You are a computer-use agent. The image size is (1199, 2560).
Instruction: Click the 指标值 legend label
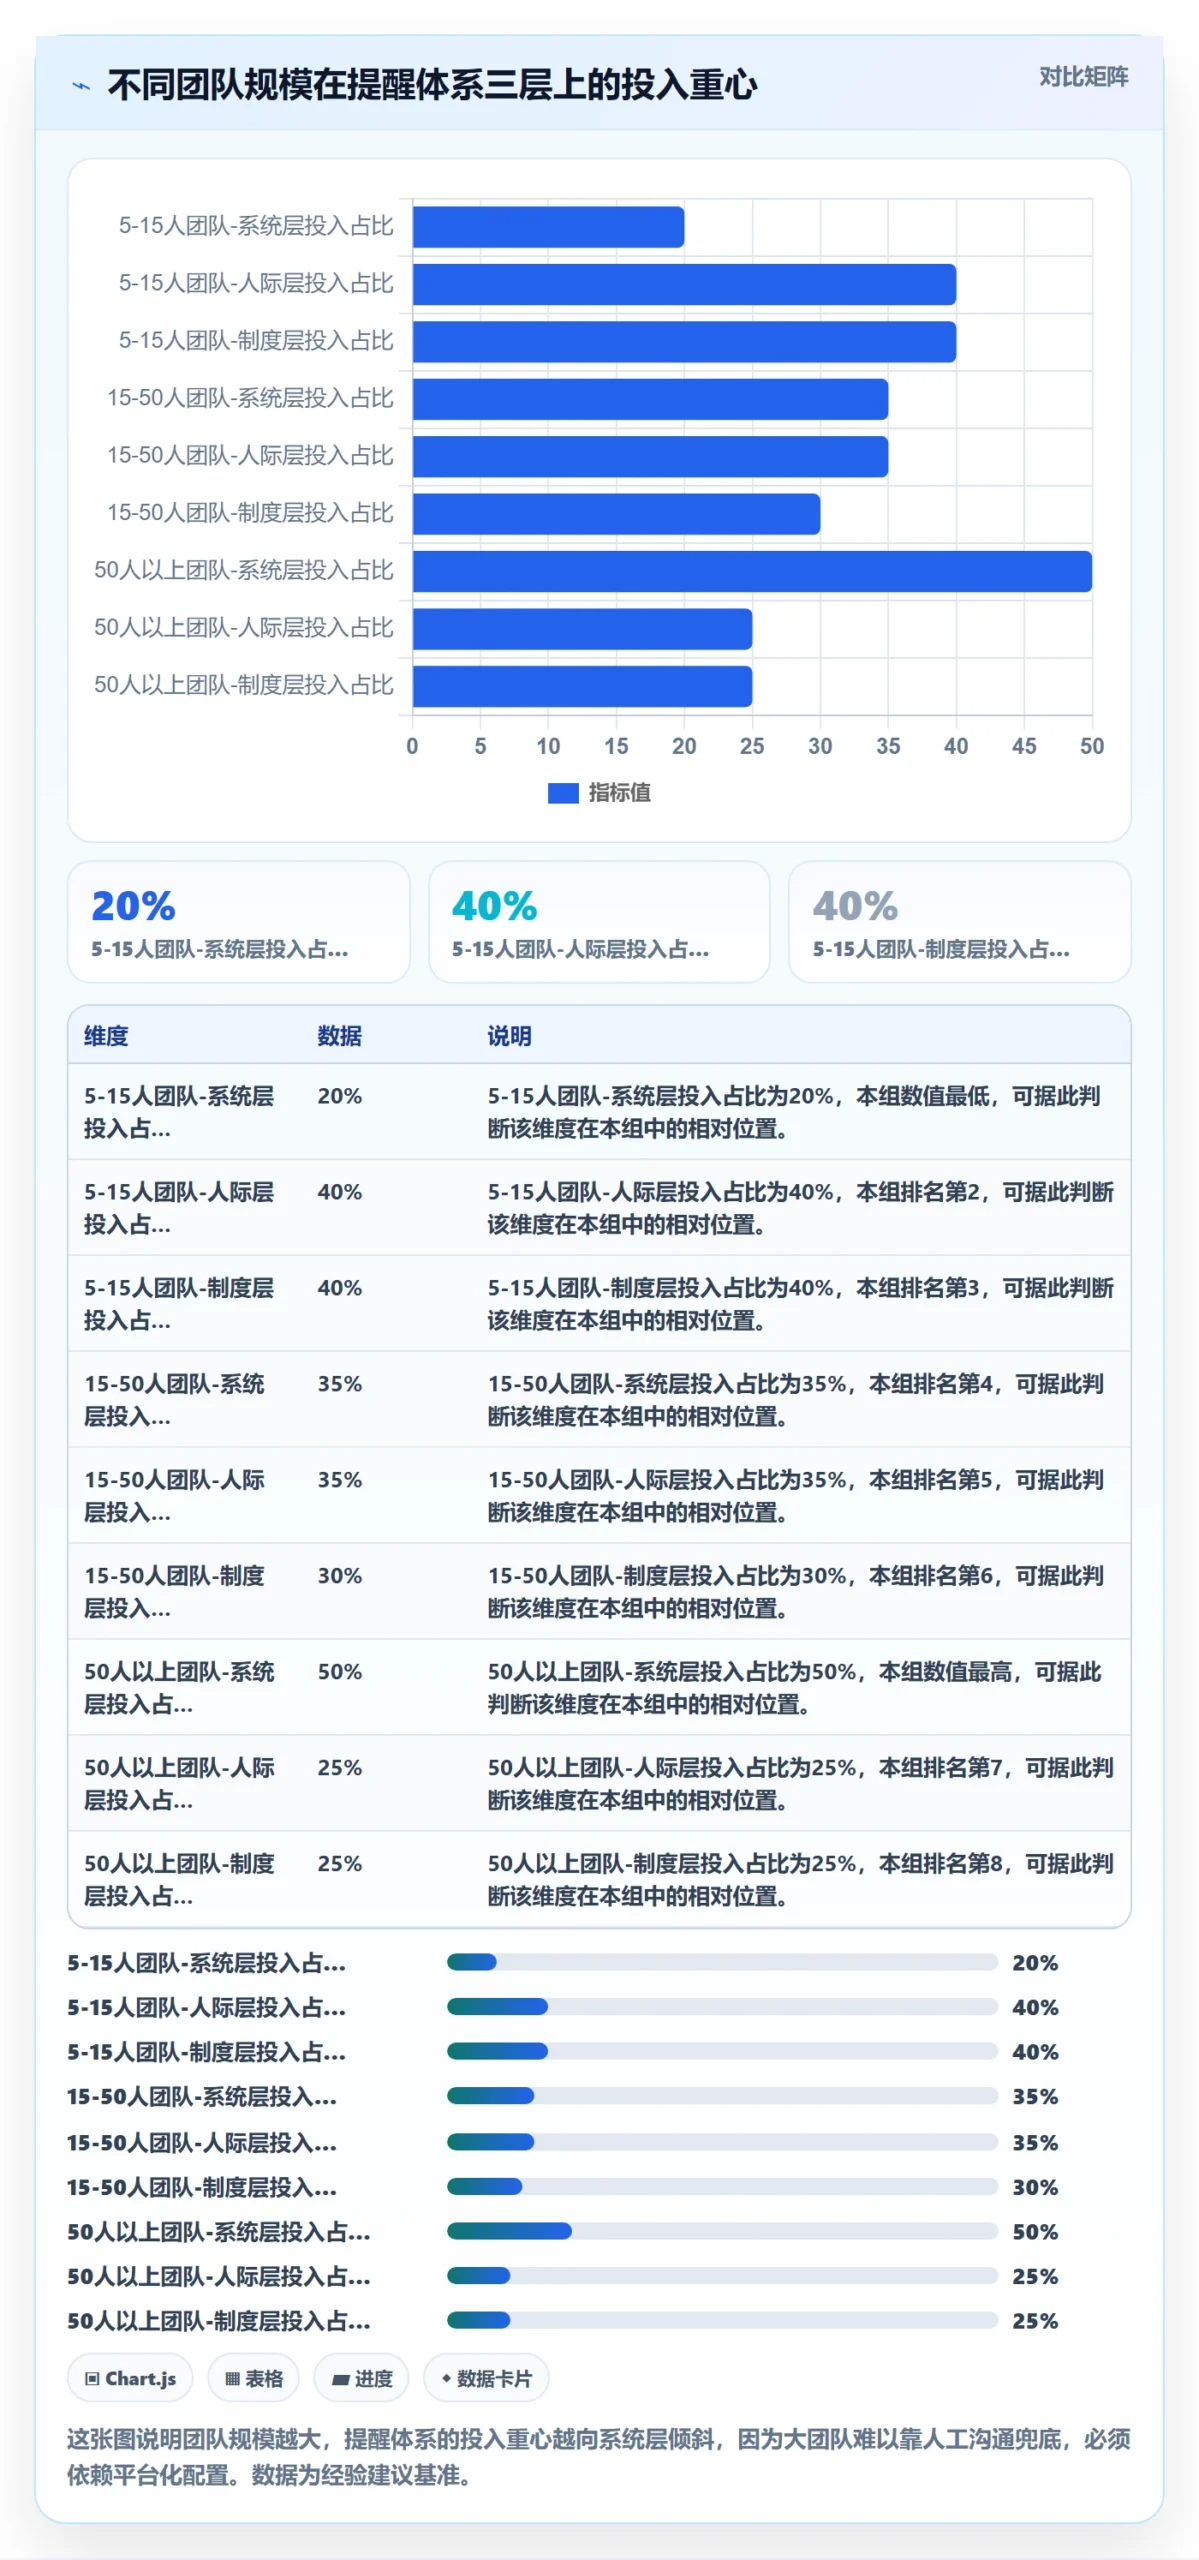click(x=619, y=793)
